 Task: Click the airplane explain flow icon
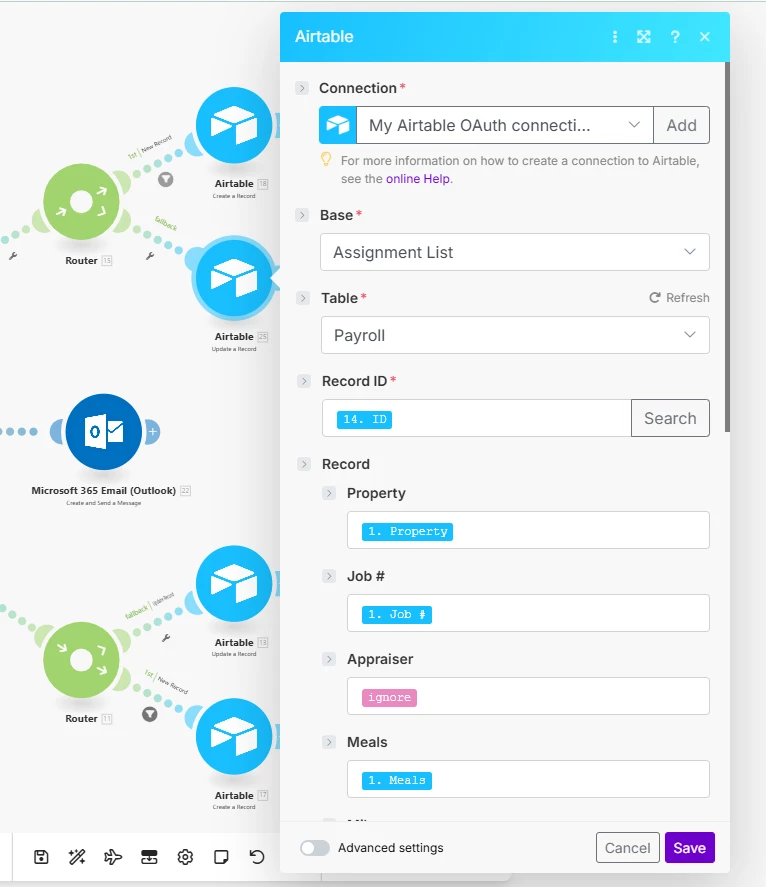tap(113, 857)
